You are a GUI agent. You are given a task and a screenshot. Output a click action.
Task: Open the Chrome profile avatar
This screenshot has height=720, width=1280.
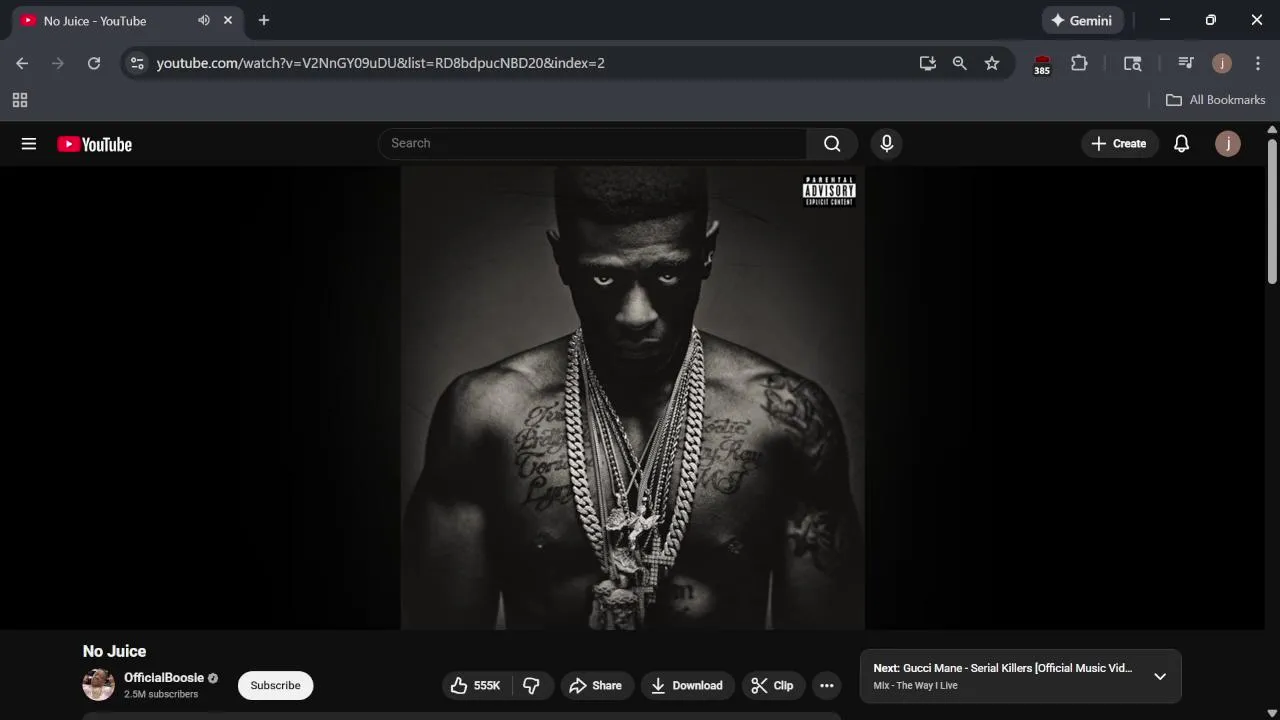(x=1222, y=63)
